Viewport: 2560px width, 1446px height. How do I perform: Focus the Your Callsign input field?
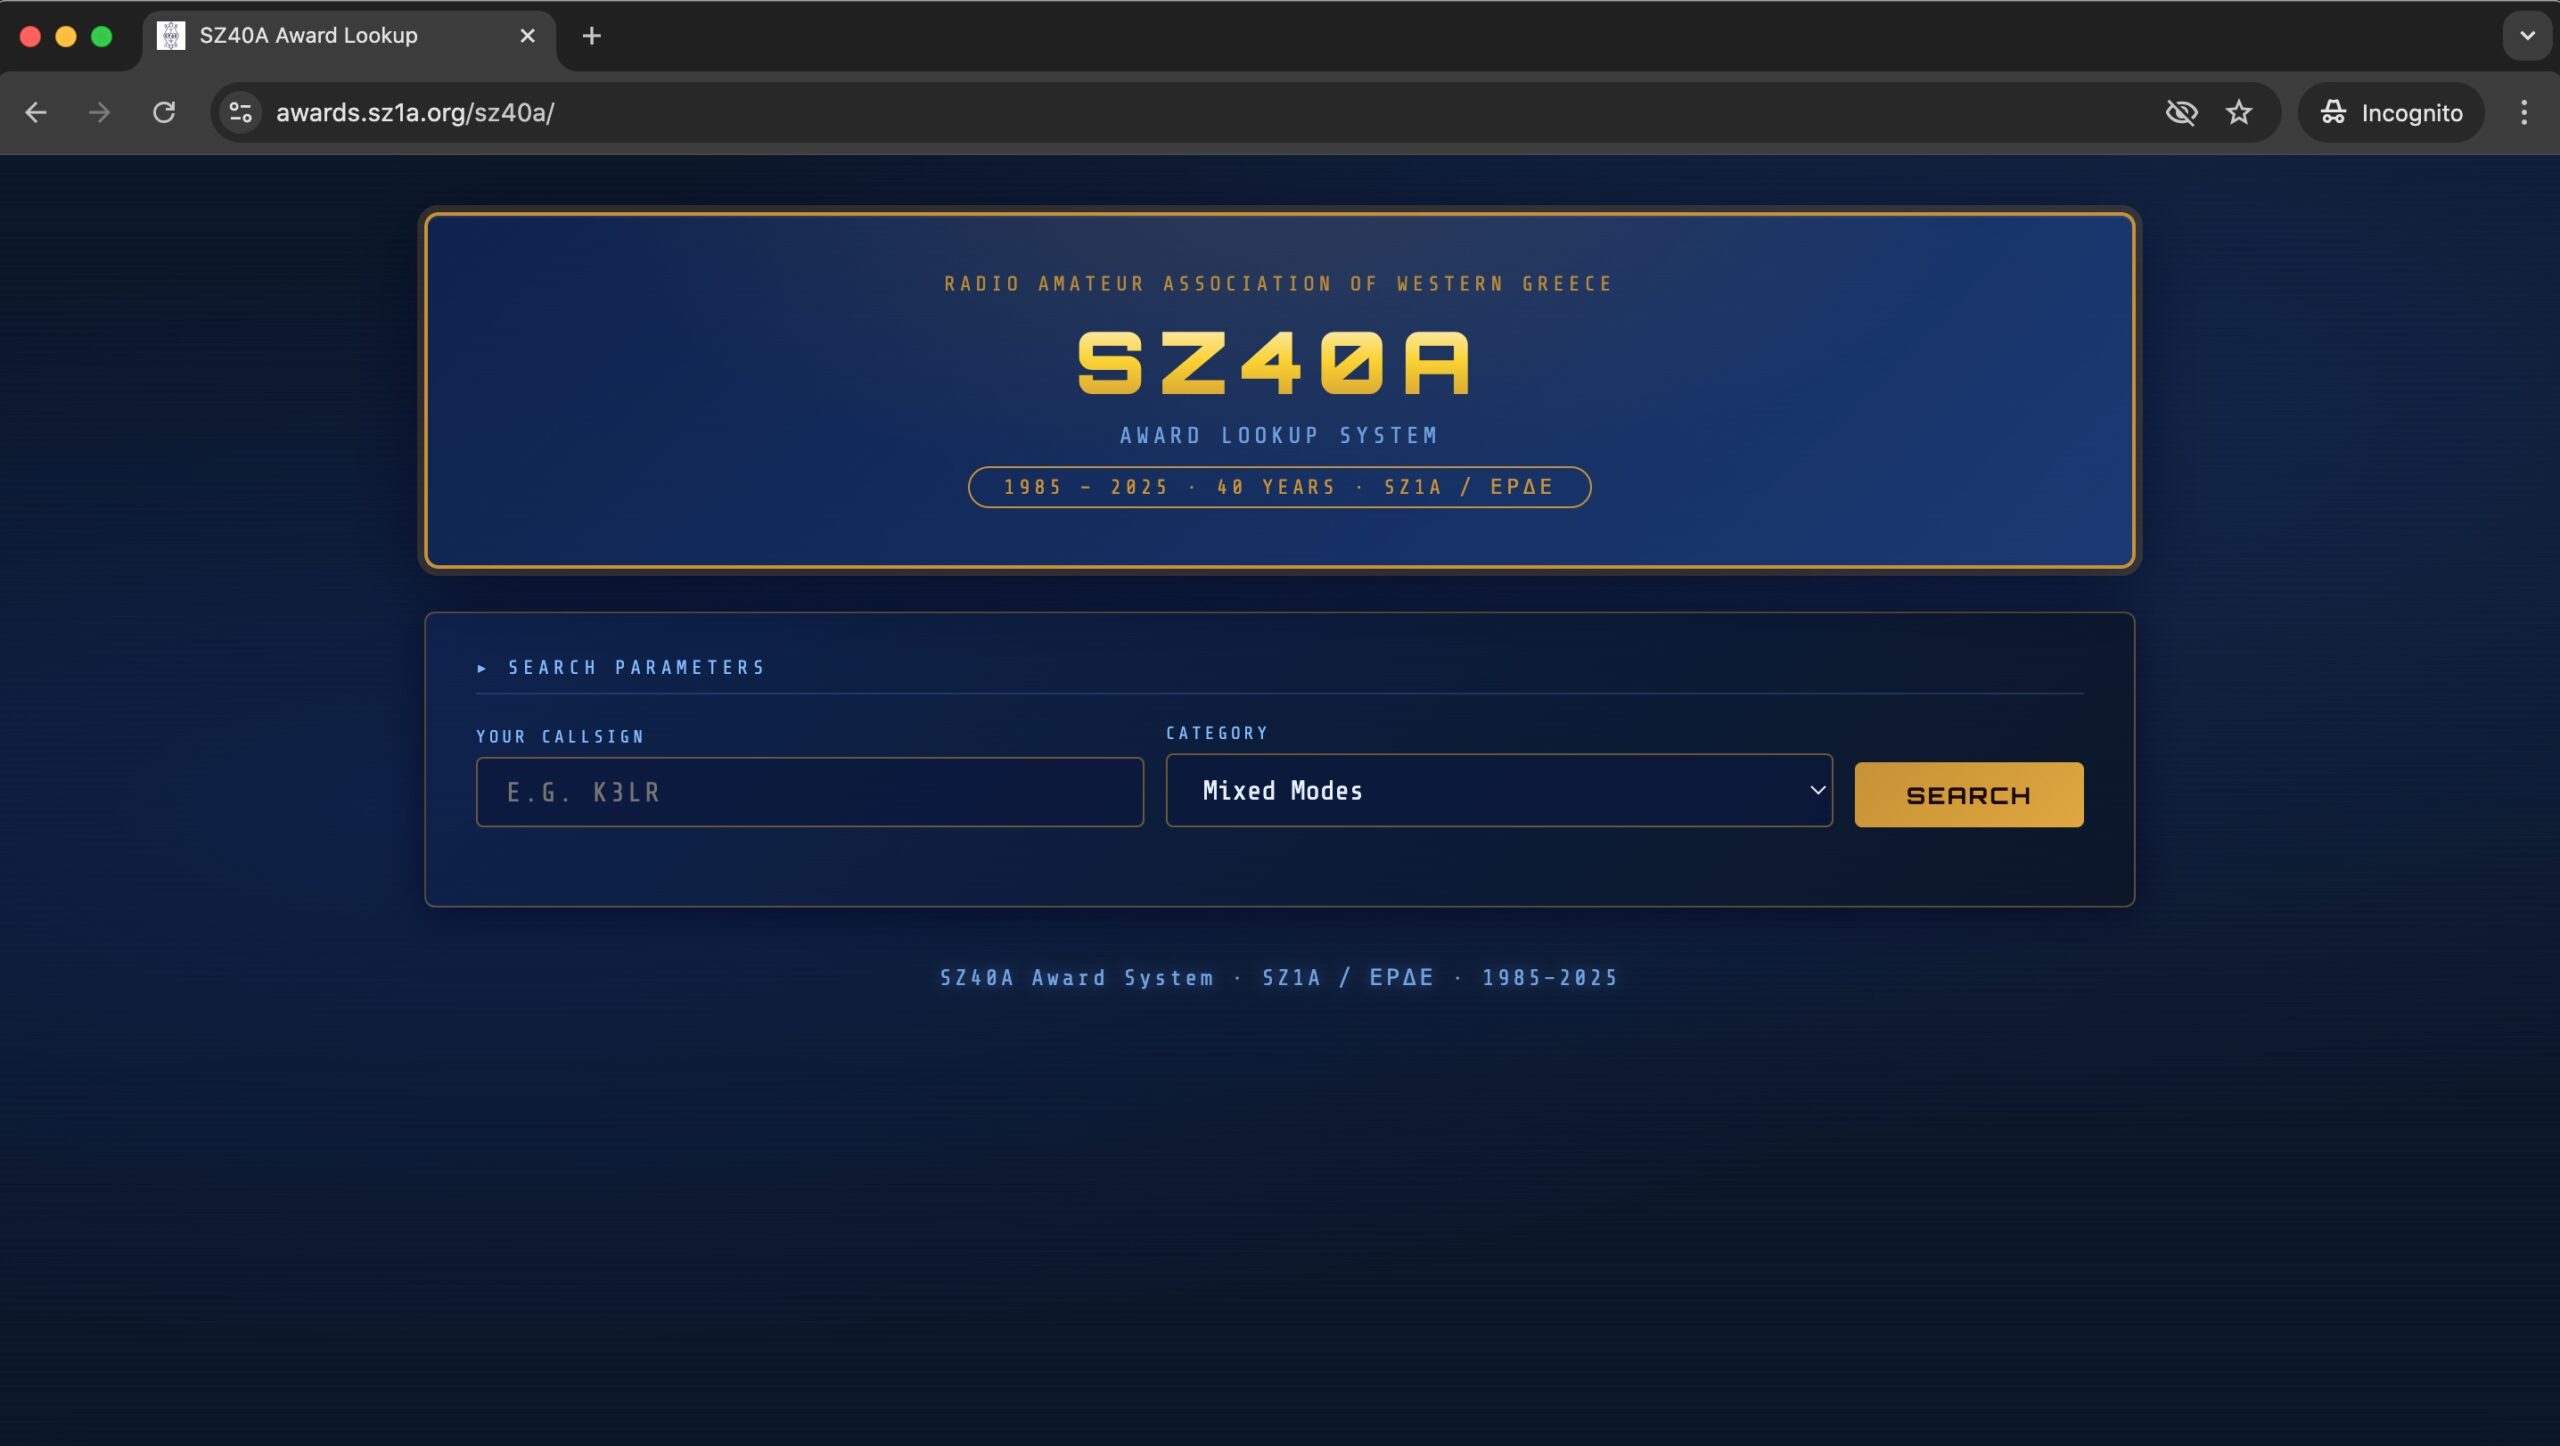click(809, 792)
